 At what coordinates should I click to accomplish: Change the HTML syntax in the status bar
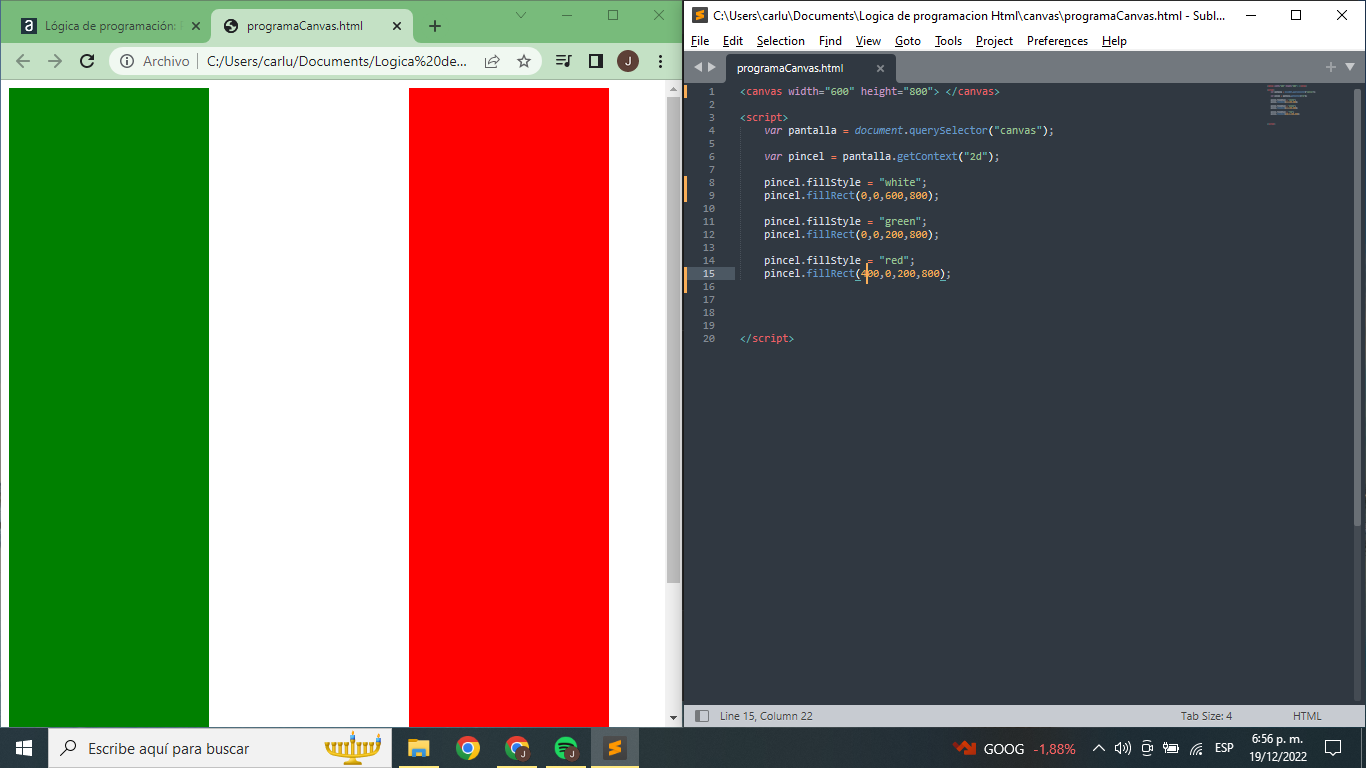click(x=1307, y=716)
